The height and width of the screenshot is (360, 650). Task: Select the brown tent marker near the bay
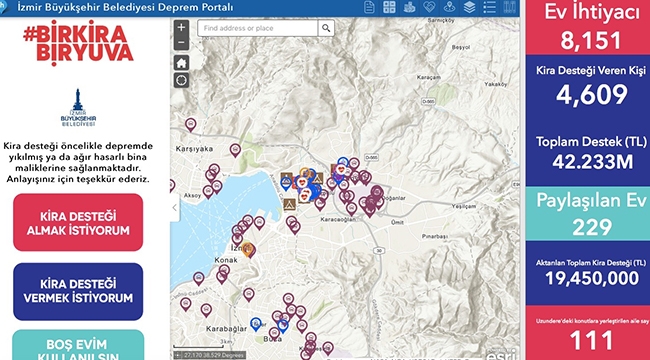pyautogui.click(x=289, y=204)
